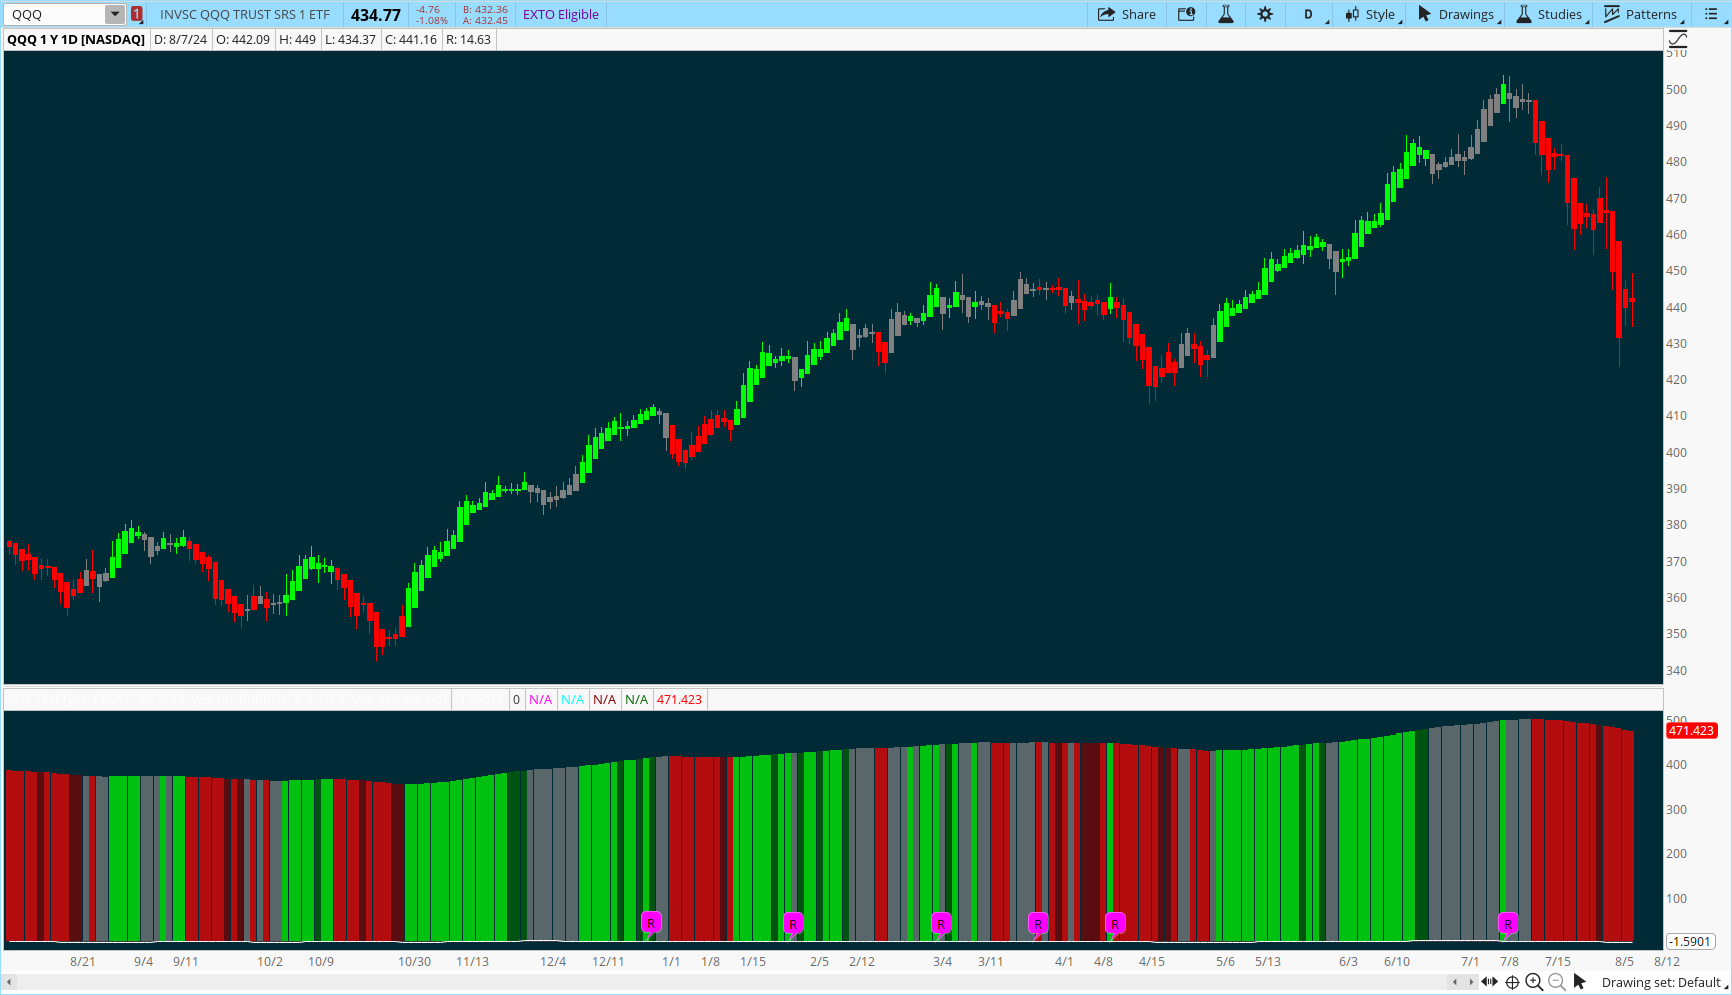Click the zoom out magnifier icon
The image size is (1732, 995).
(x=1556, y=982)
